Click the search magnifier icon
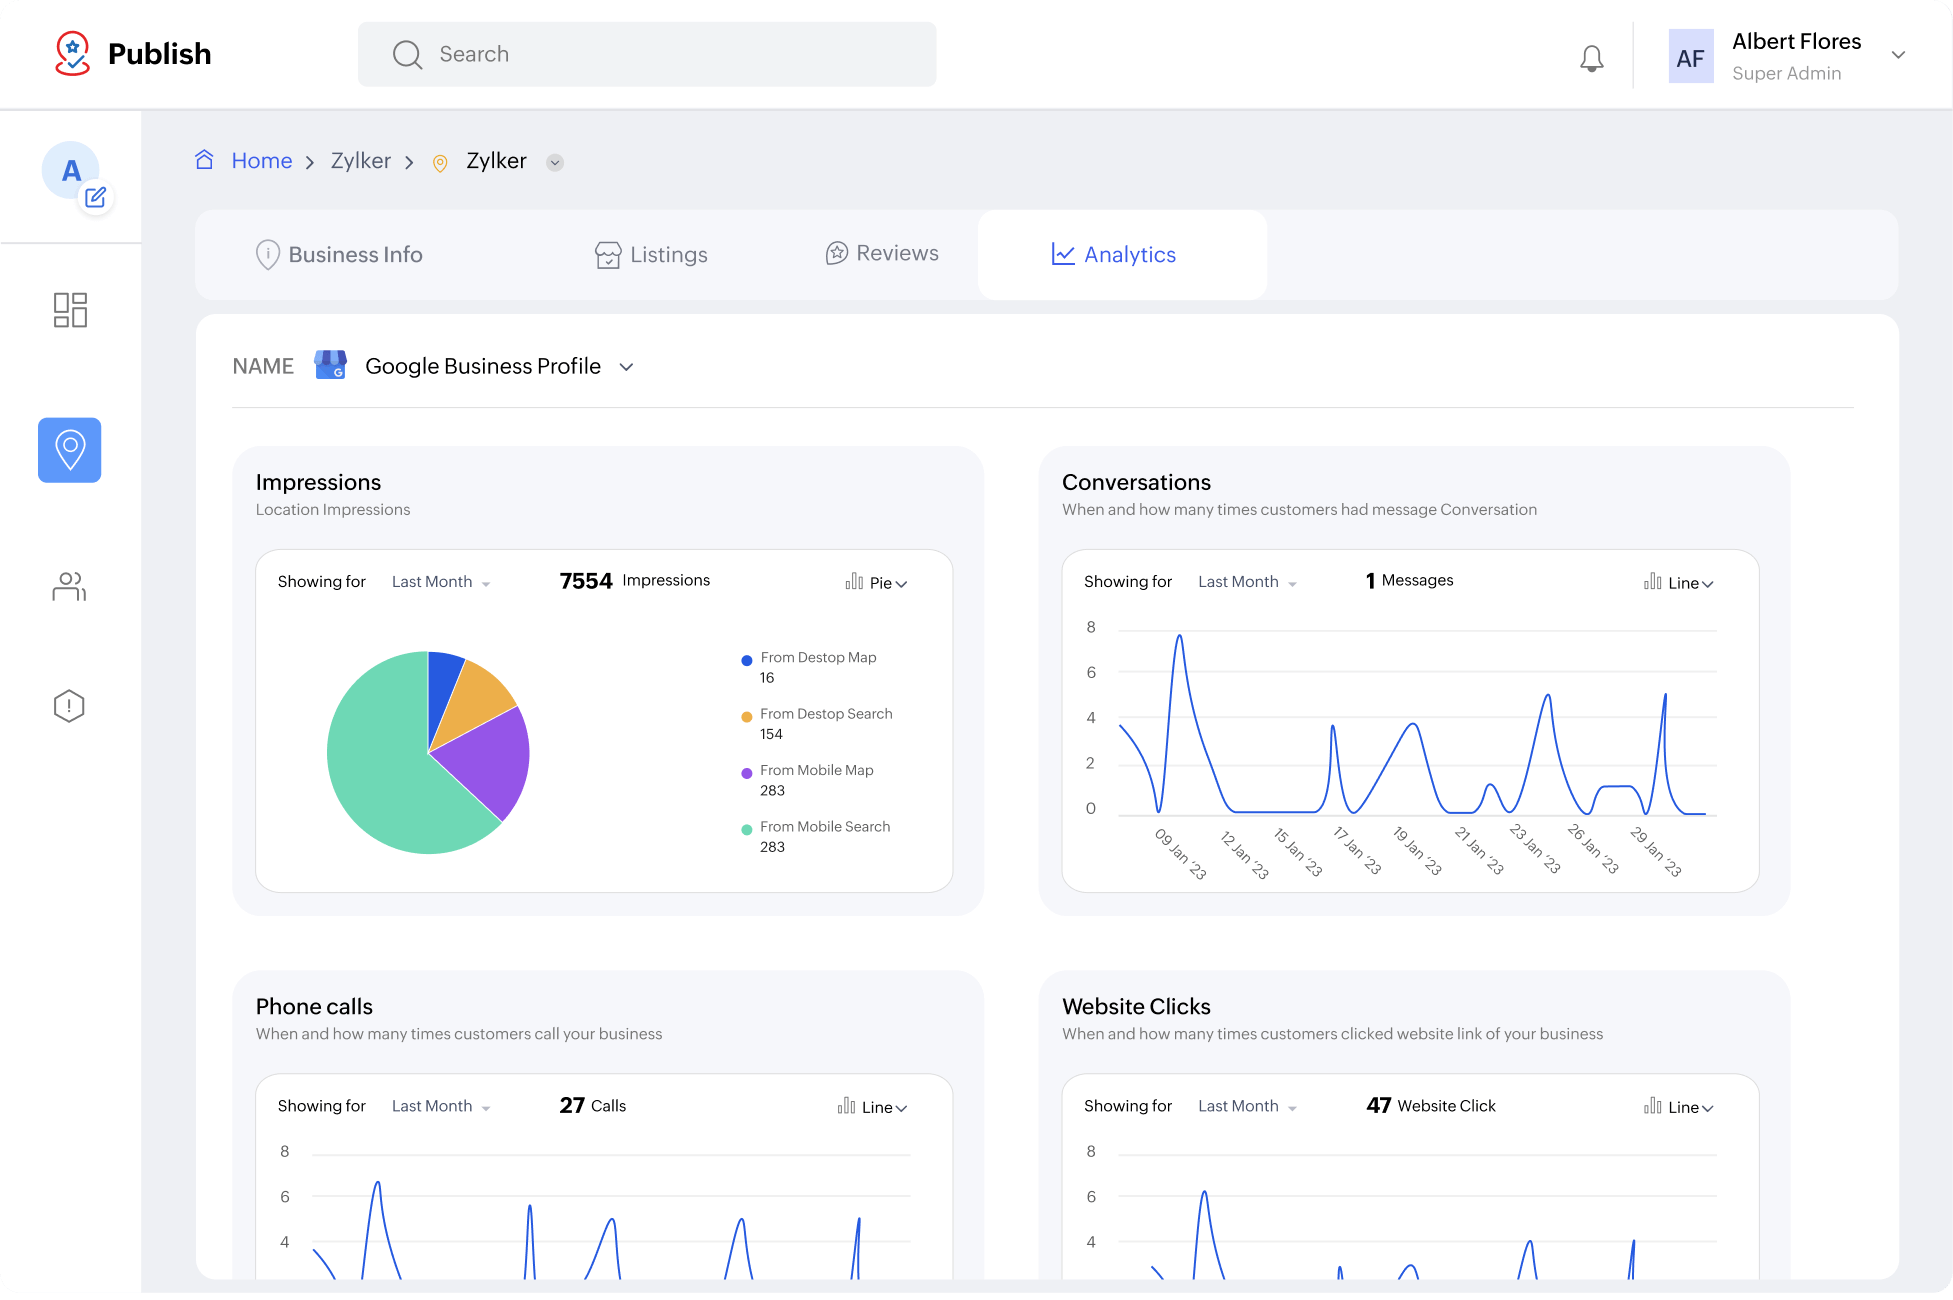This screenshot has height=1300, width=1953. (407, 54)
